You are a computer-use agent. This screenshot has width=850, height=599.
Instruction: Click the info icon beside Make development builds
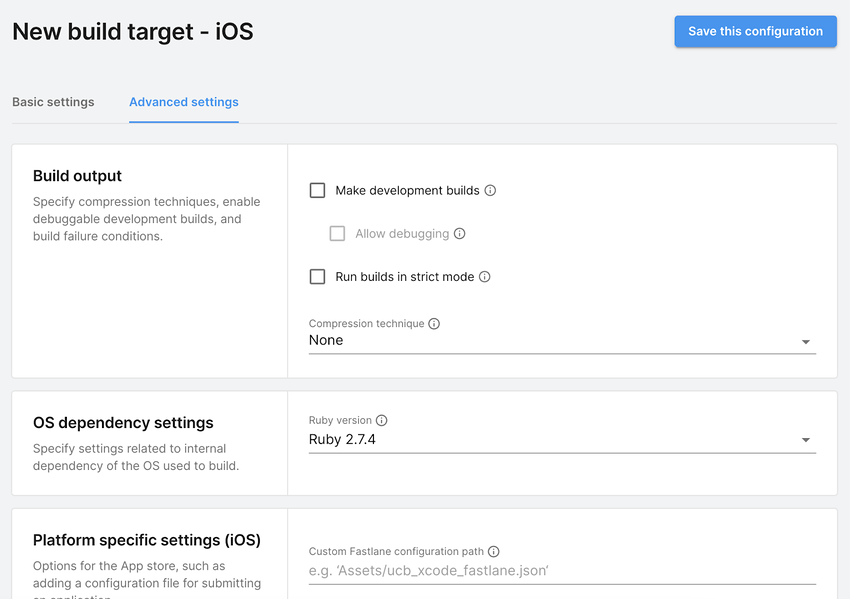pos(490,190)
